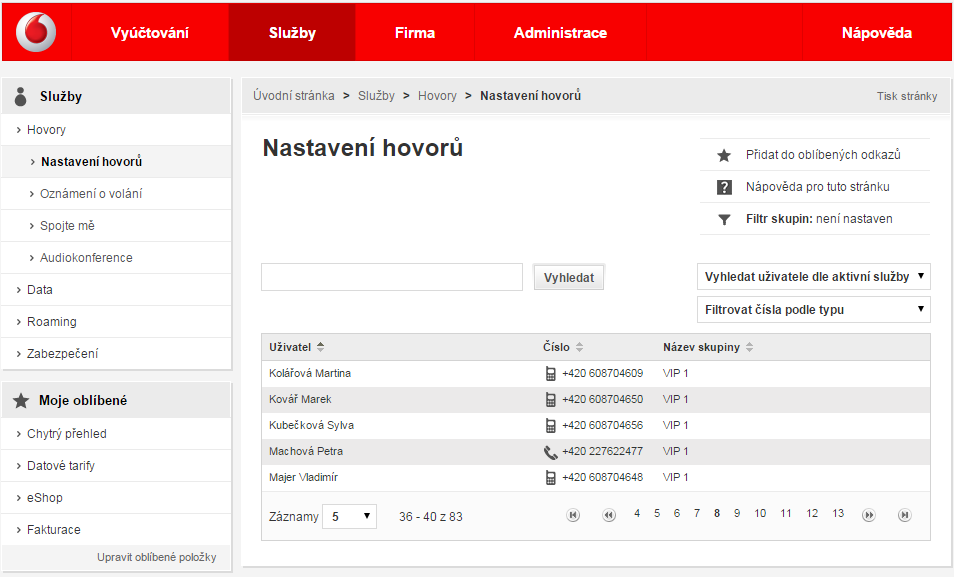Click Služby breadcrumb link
Viewport: 954px width, 577px height.
[x=376, y=96]
